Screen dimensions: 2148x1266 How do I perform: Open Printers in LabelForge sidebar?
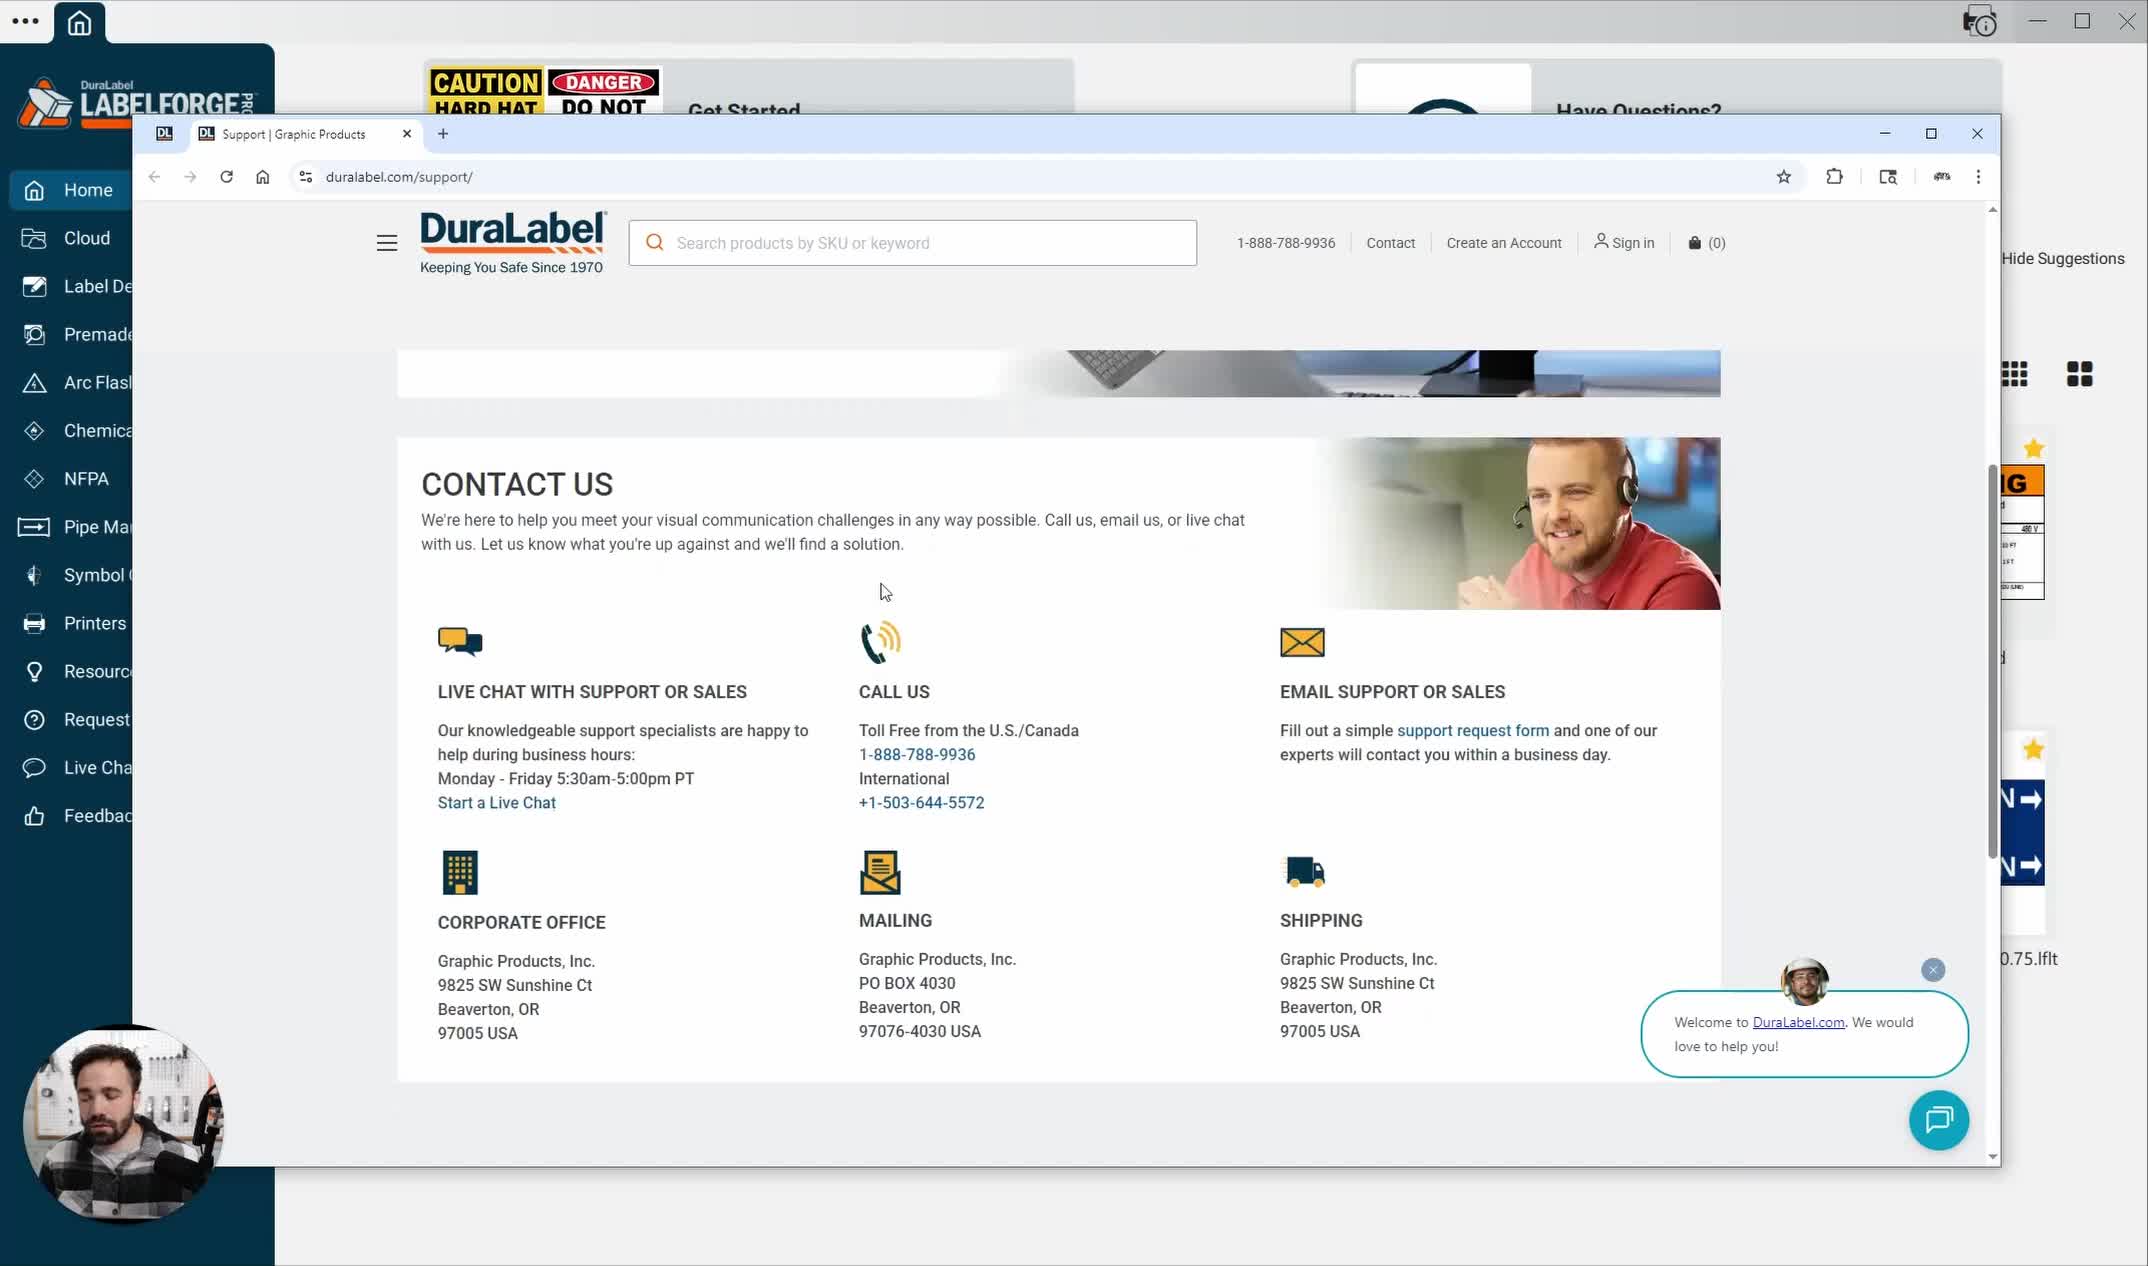[x=71, y=623]
